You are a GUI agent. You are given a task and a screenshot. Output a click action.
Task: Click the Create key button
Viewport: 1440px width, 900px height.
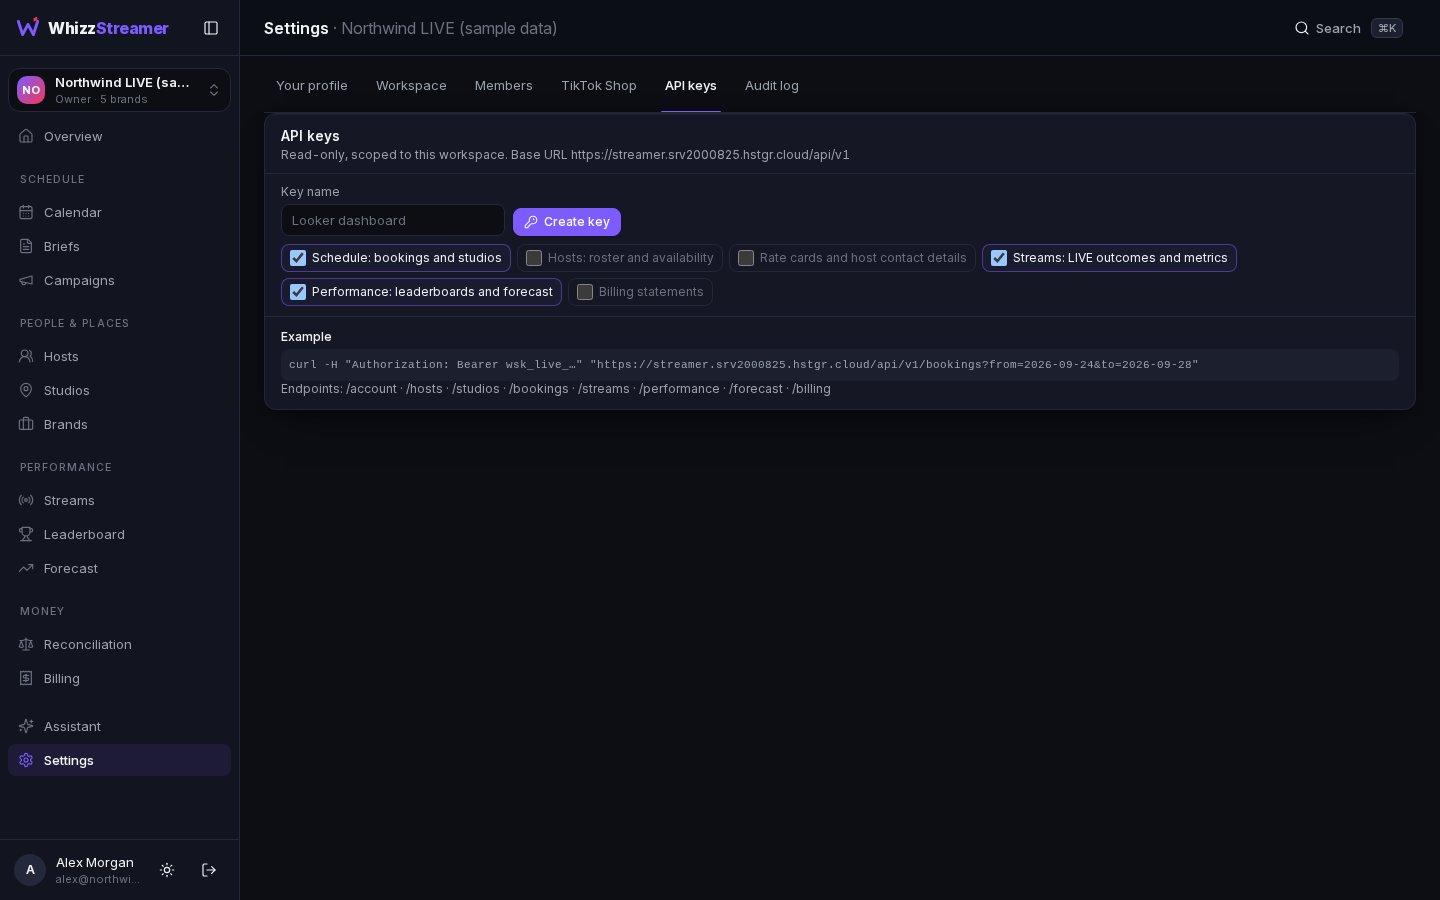[x=567, y=222]
